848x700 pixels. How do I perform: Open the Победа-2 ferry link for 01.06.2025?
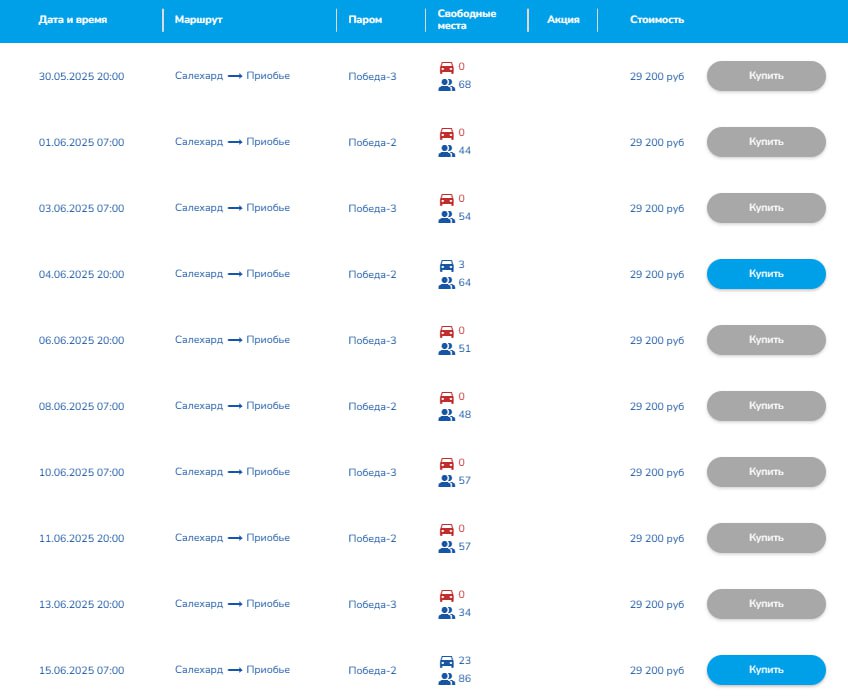click(x=372, y=143)
